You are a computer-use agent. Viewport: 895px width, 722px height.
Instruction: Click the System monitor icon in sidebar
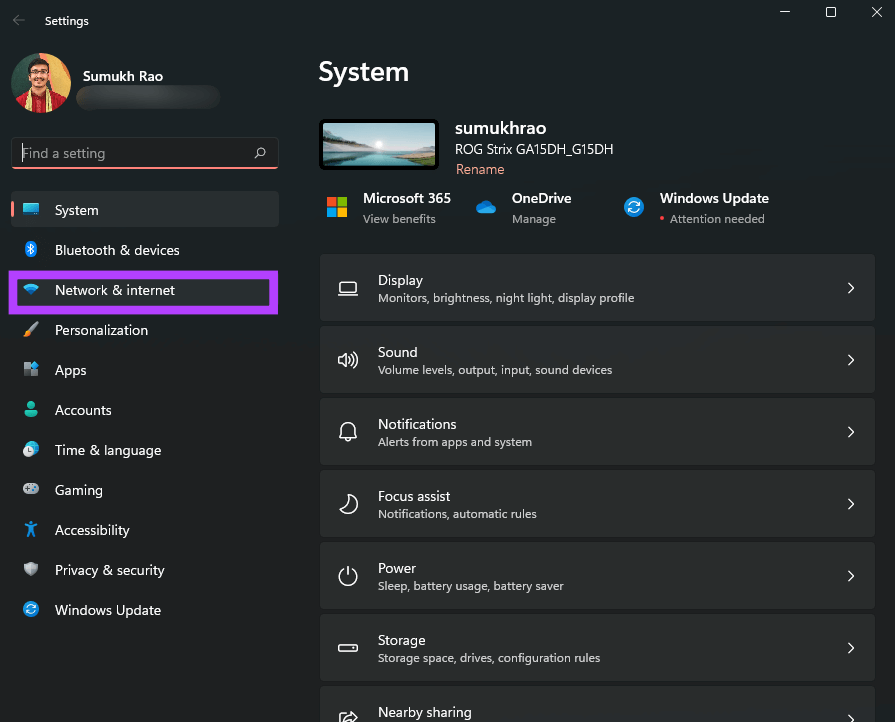point(31,209)
